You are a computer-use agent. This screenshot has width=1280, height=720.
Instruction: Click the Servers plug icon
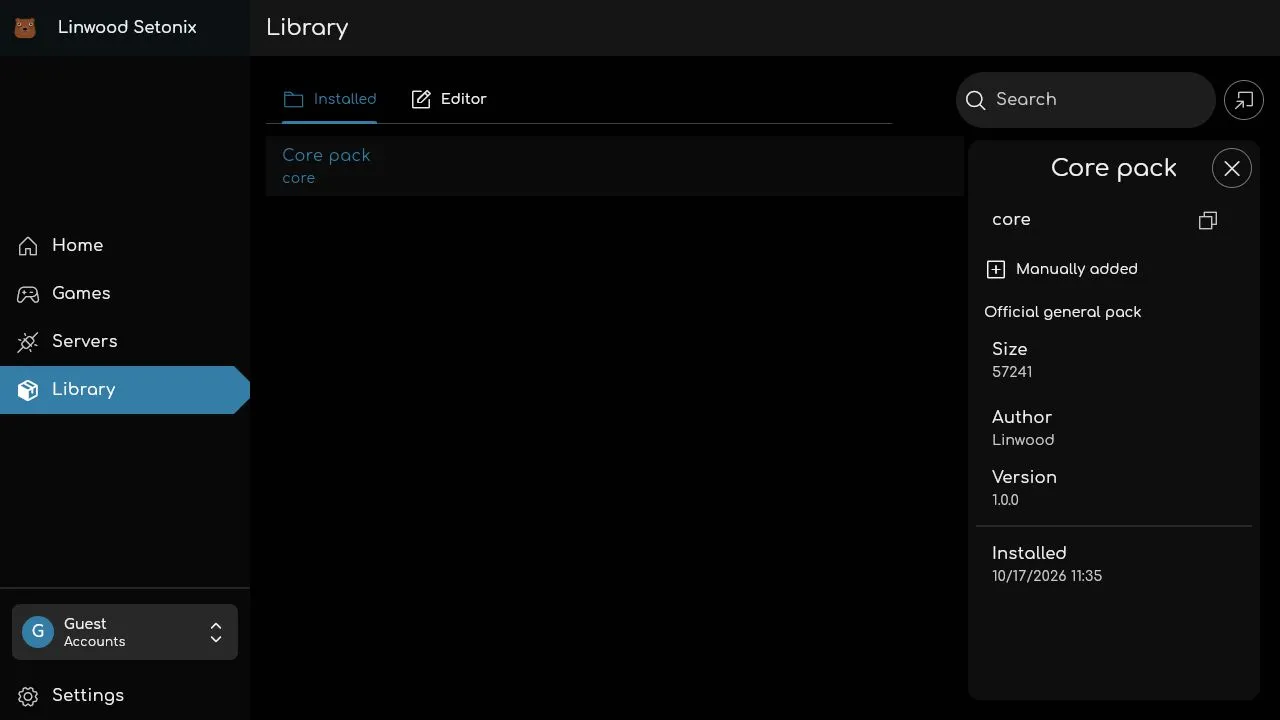coord(28,342)
